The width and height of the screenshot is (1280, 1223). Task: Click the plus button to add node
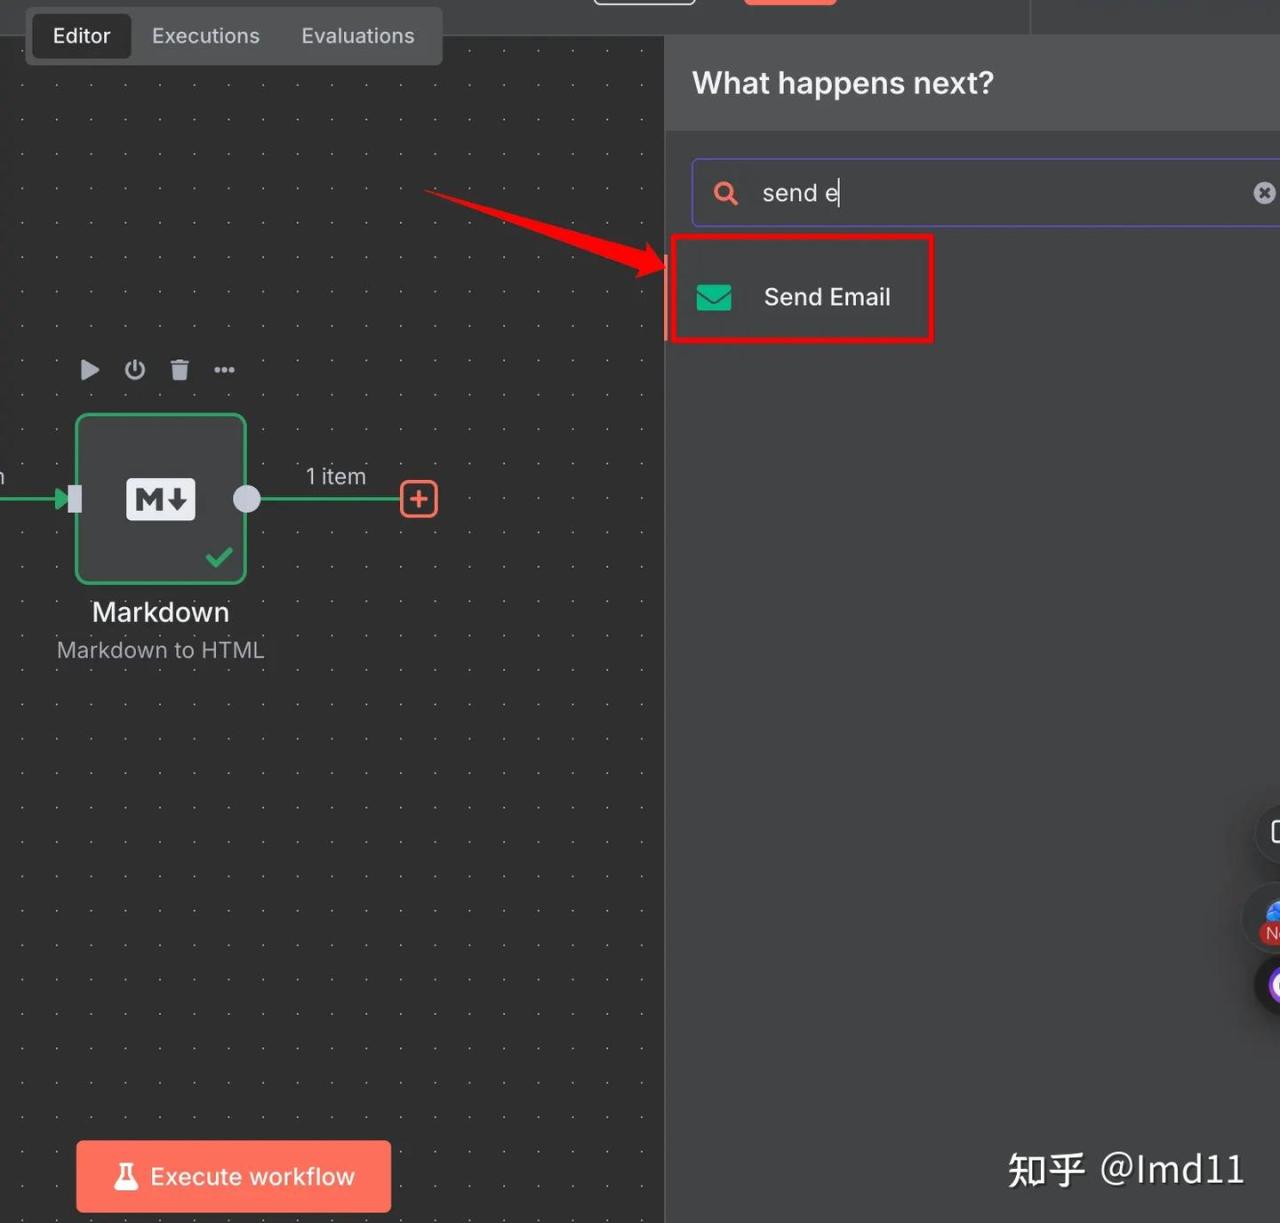point(418,499)
